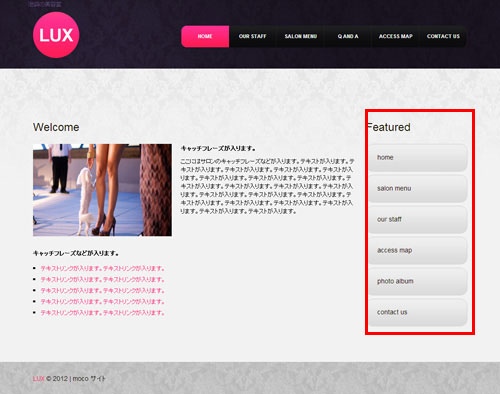Open CONTACT US in the top navigation
This screenshot has height=394, width=500.
[443, 36]
